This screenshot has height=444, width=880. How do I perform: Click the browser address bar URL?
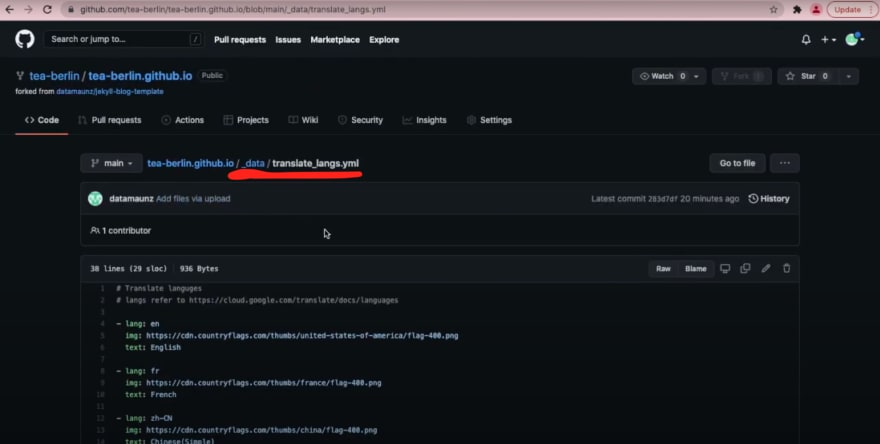pyautogui.click(x=233, y=10)
